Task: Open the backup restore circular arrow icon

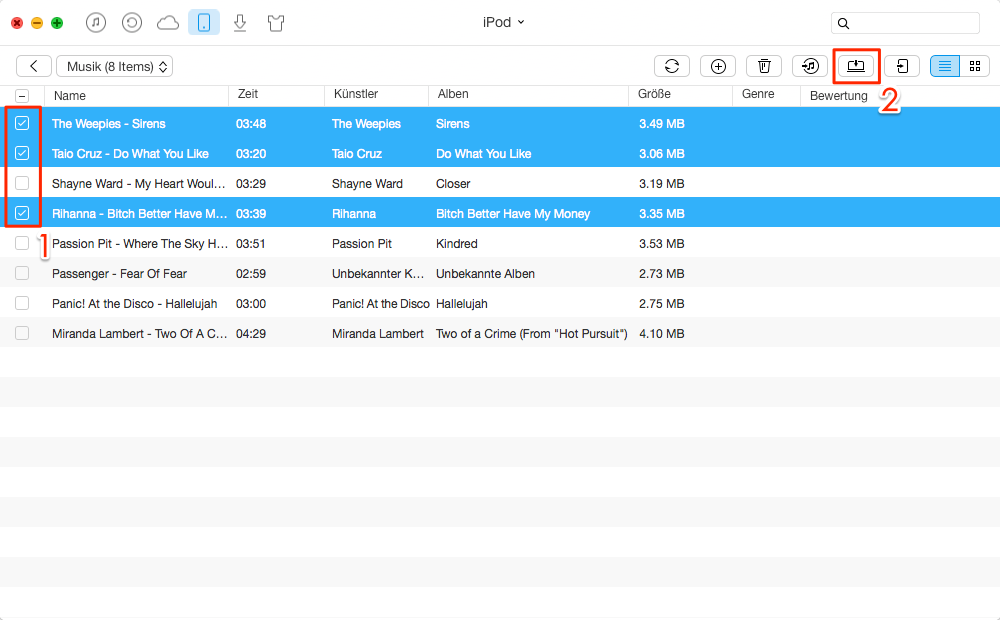Action: pyautogui.click(x=131, y=23)
